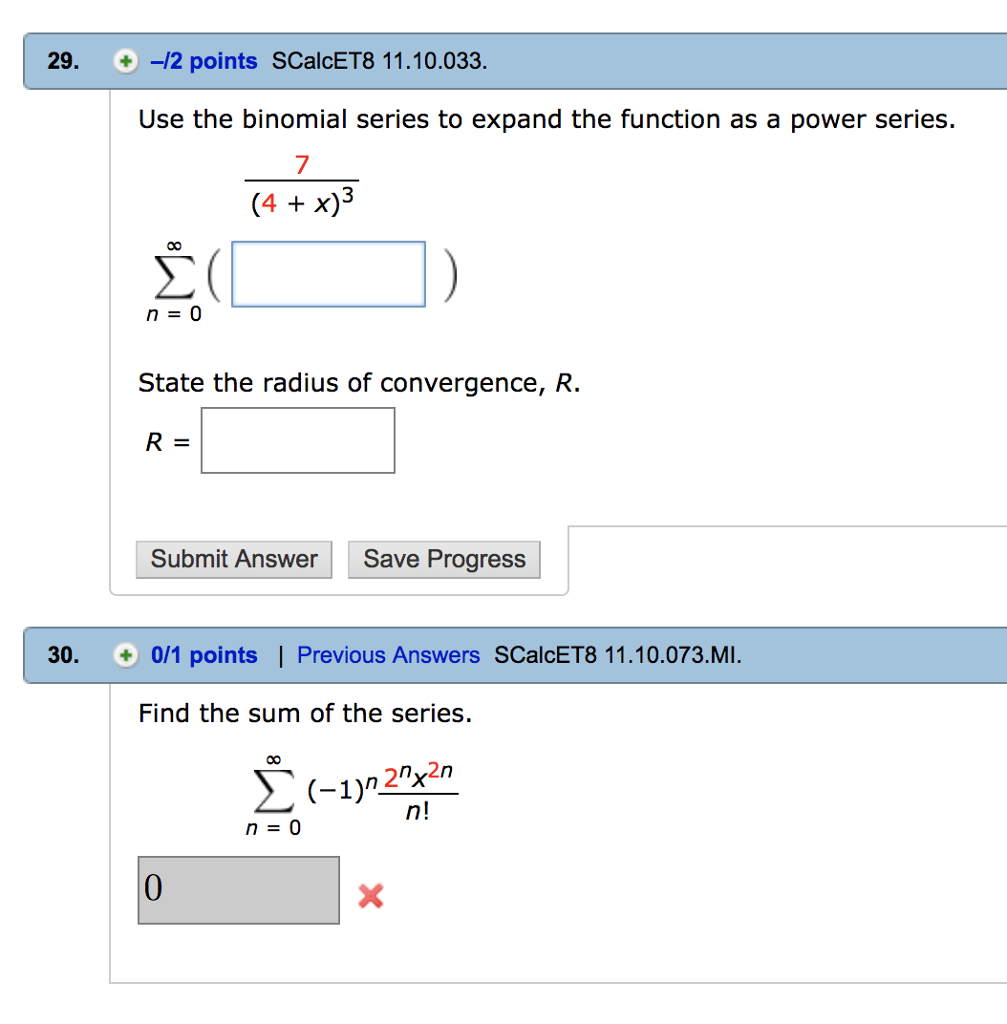1007x1024 pixels.
Task: Click the SCalcET8 11.10.073.MI assignment label
Action: (x=617, y=655)
